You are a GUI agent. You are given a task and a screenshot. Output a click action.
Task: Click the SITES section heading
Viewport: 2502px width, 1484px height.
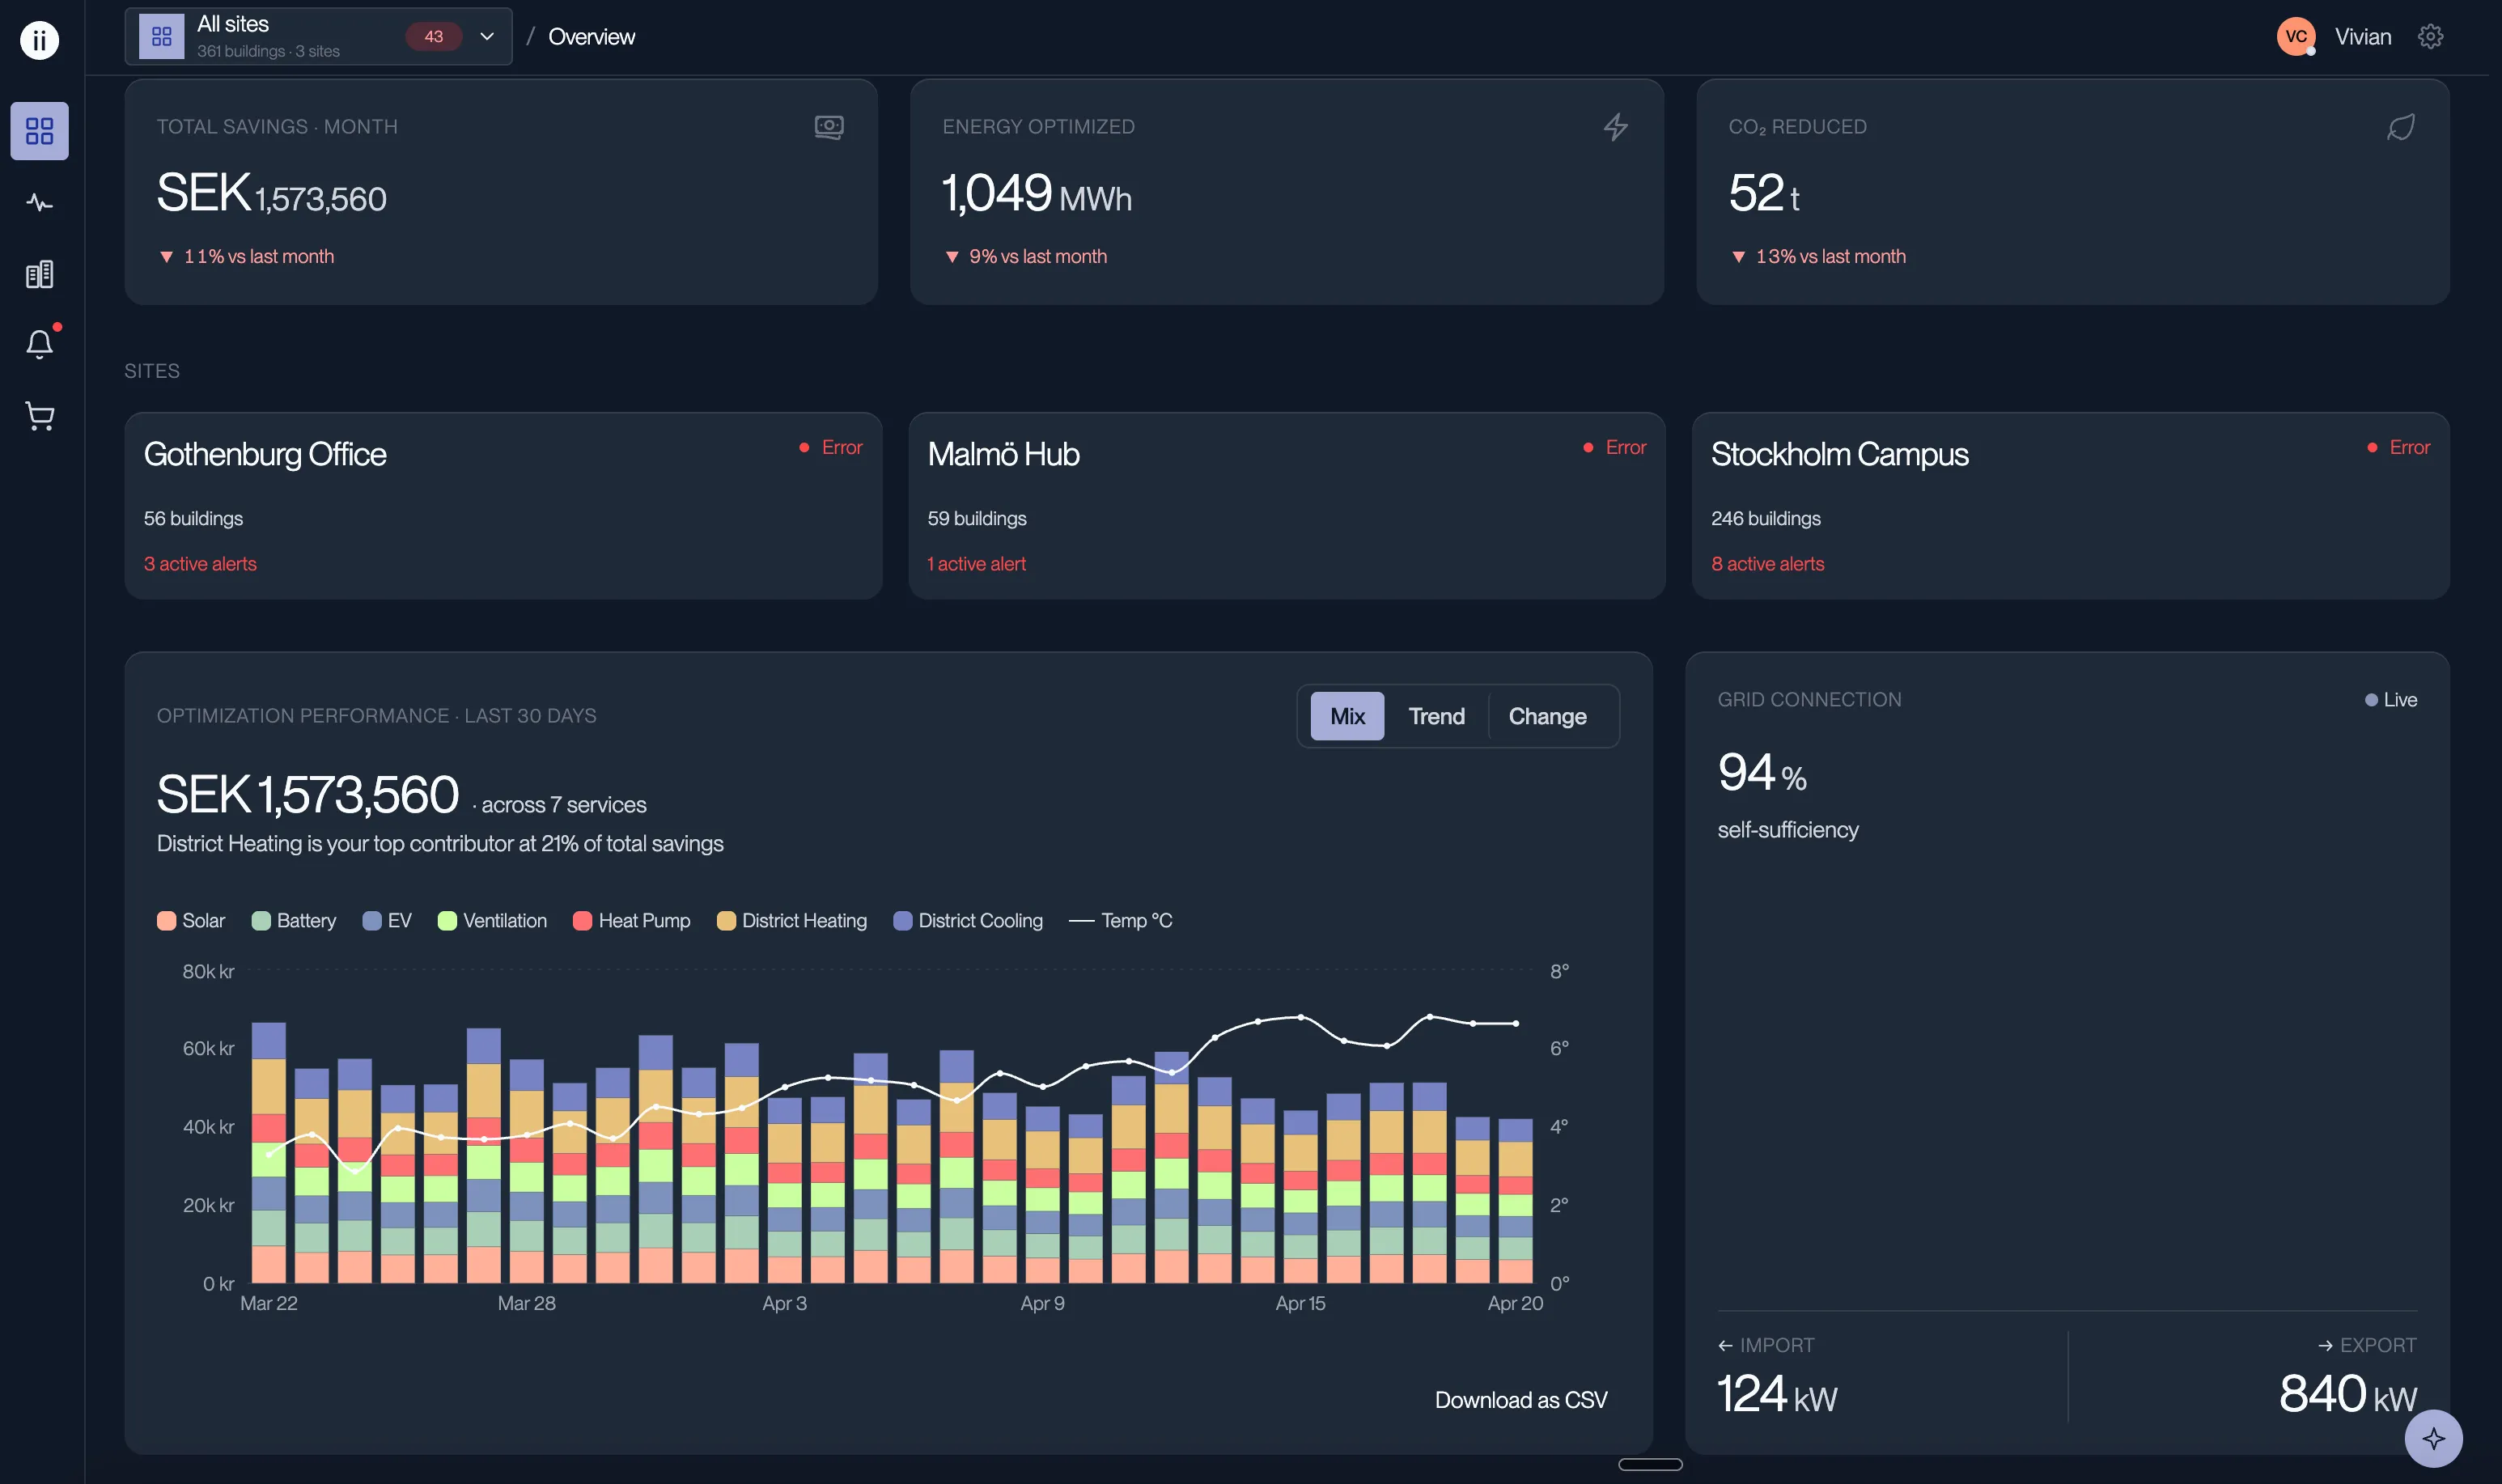(x=152, y=371)
